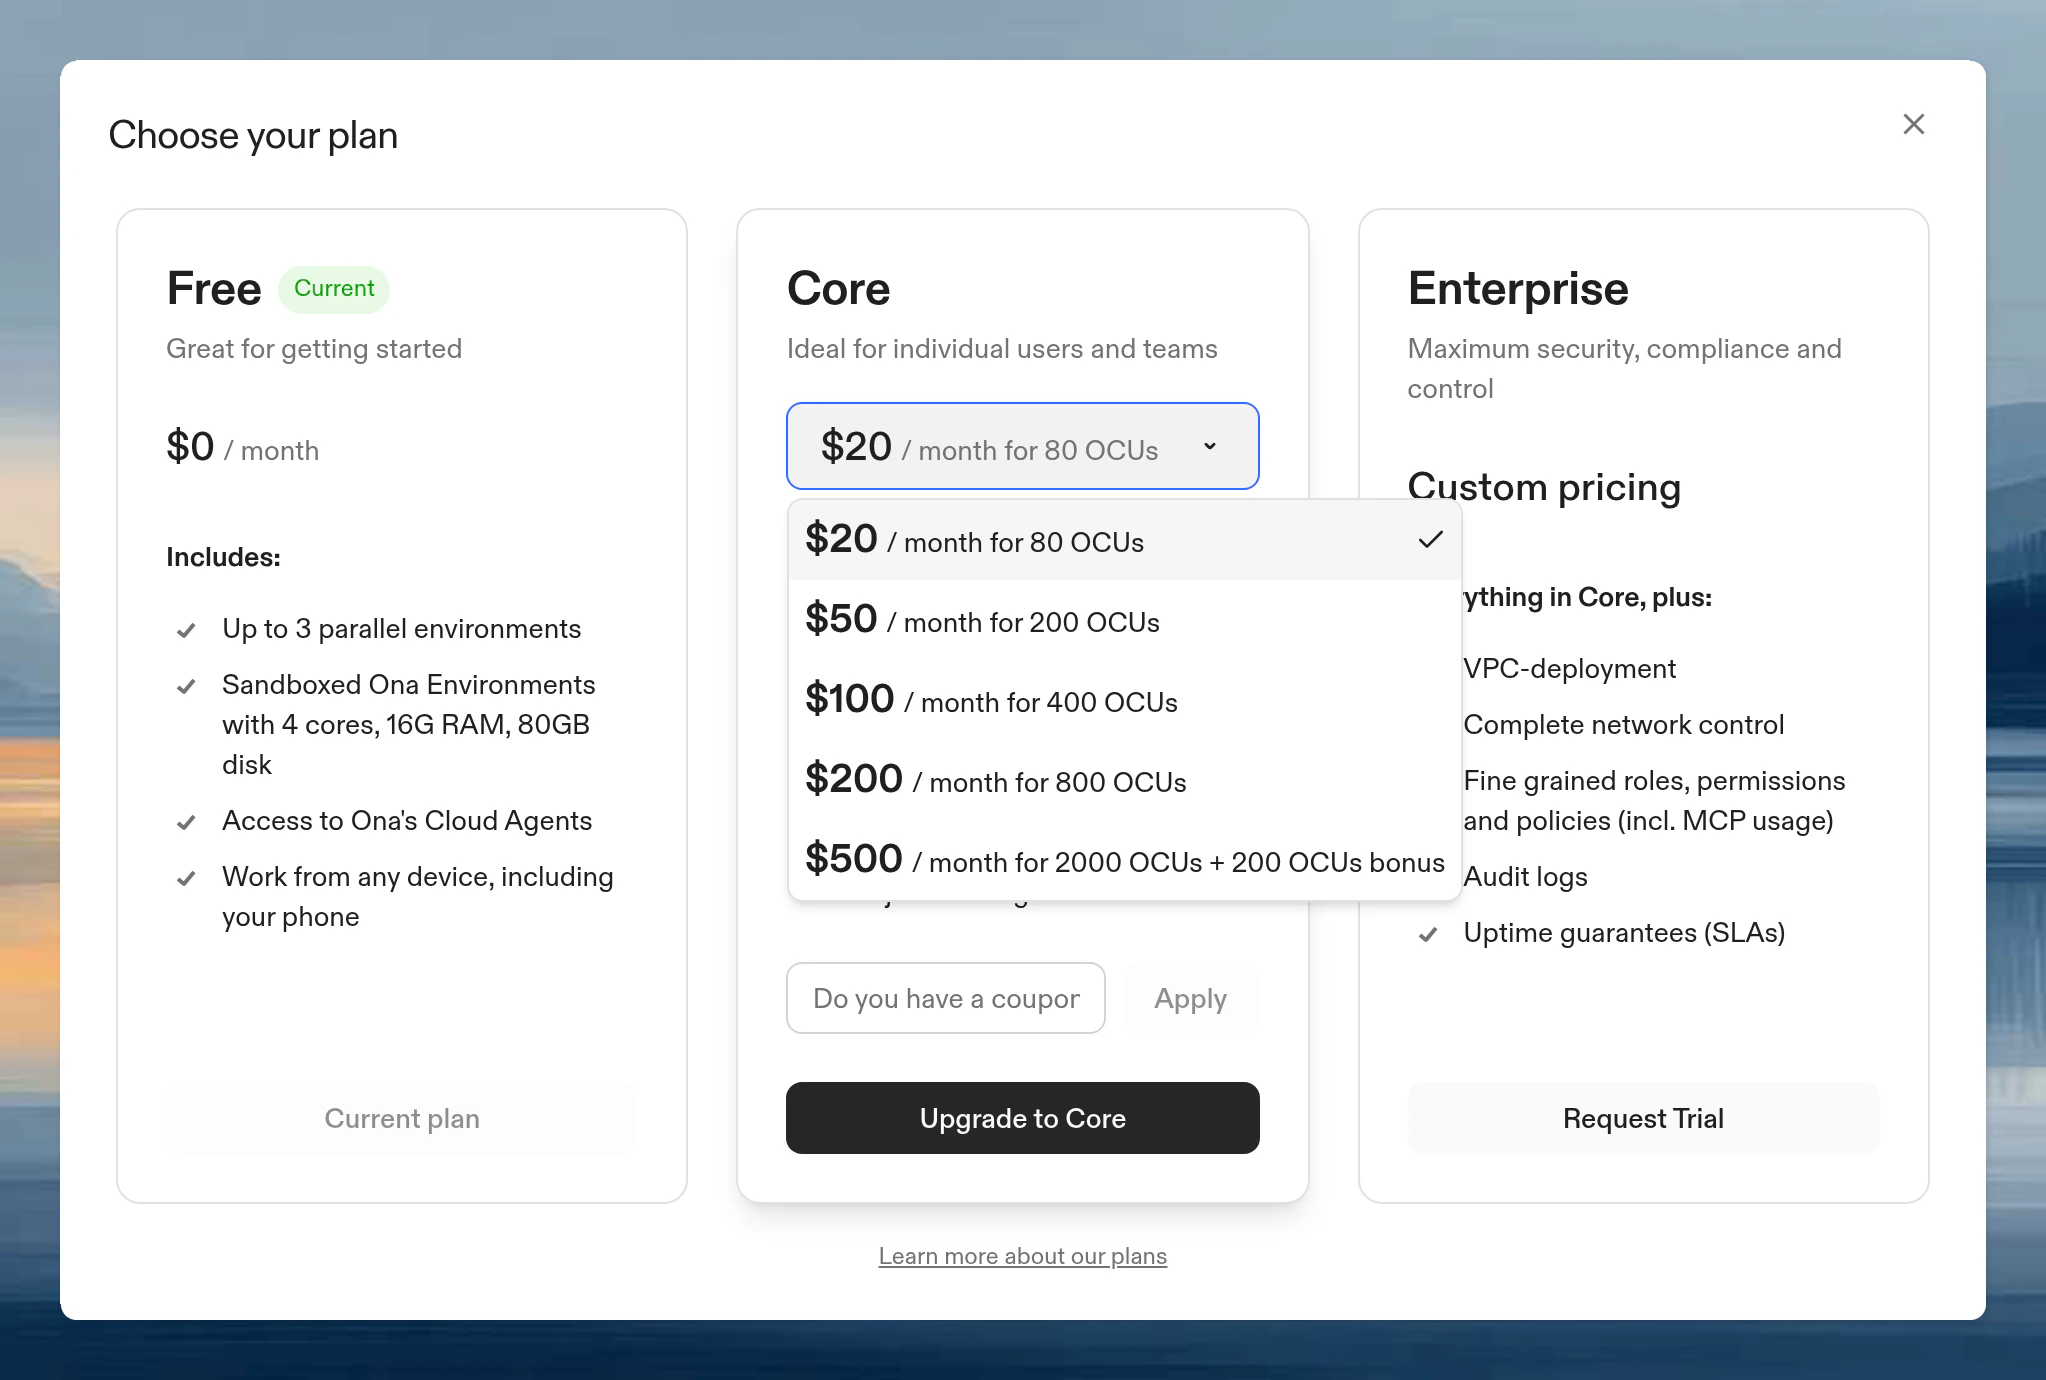Click the checkmark next to "Uptime guarantees (SLAs)"
The image size is (2046, 1380).
1428,934
